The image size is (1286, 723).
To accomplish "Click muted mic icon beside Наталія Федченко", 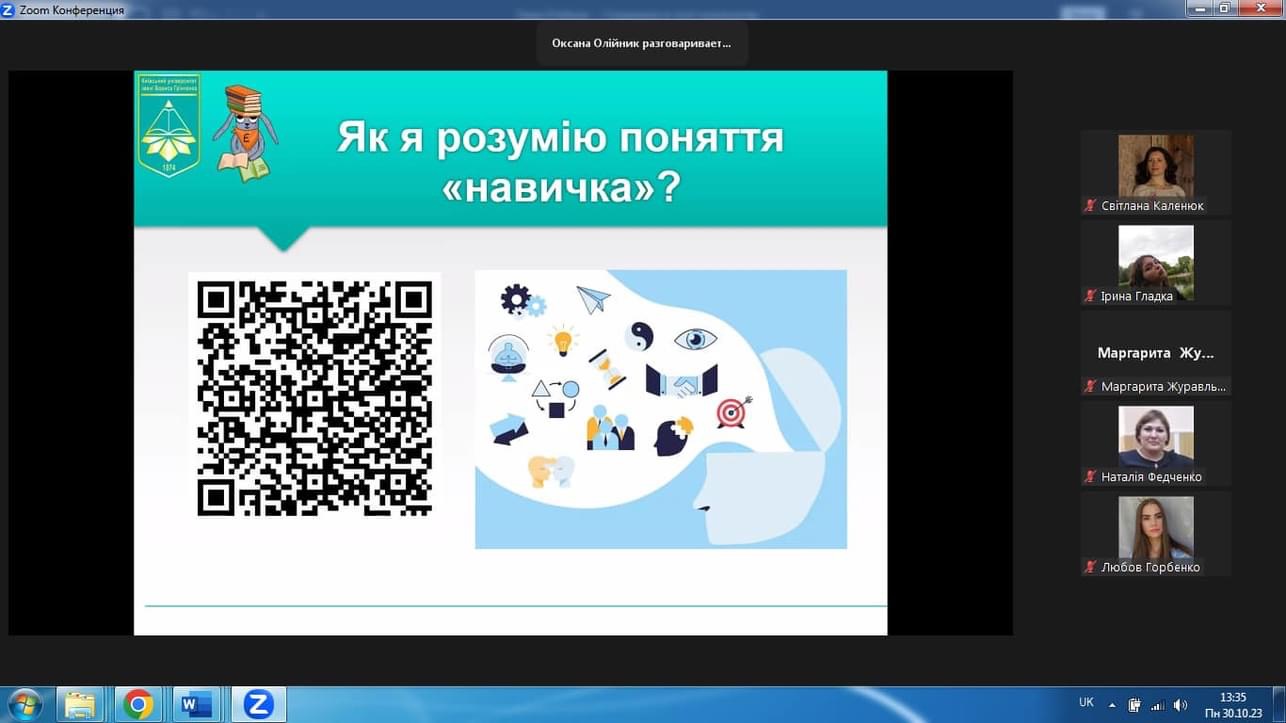I will pyautogui.click(x=1091, y=477).
